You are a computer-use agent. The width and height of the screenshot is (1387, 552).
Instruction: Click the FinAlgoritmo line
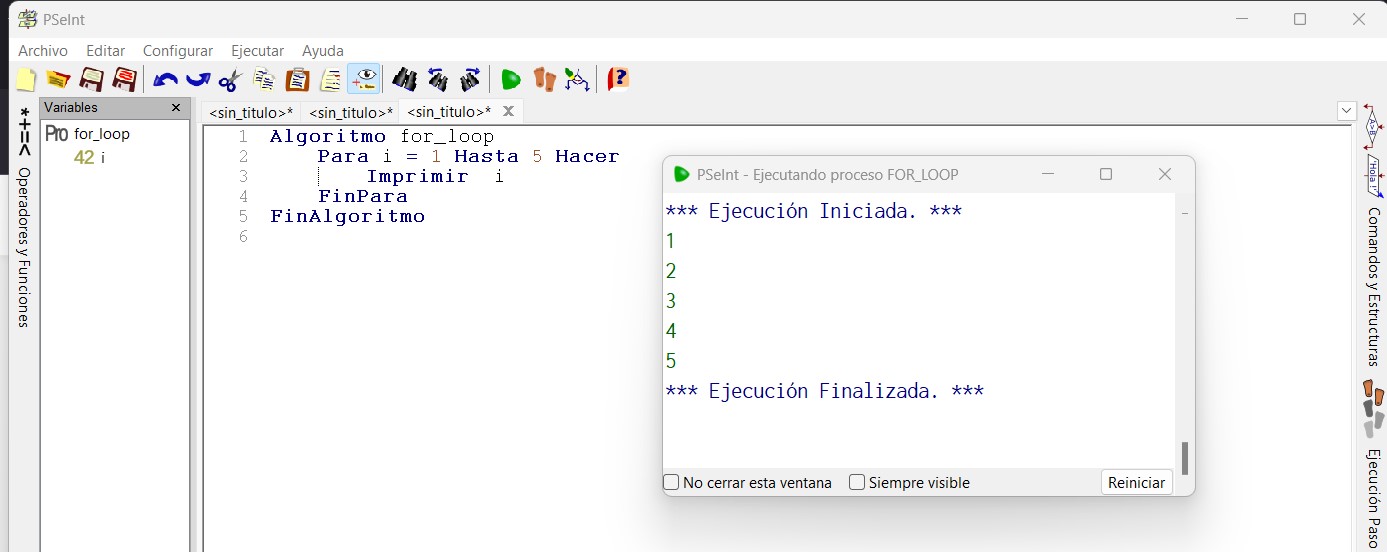[x=347, y=216]
